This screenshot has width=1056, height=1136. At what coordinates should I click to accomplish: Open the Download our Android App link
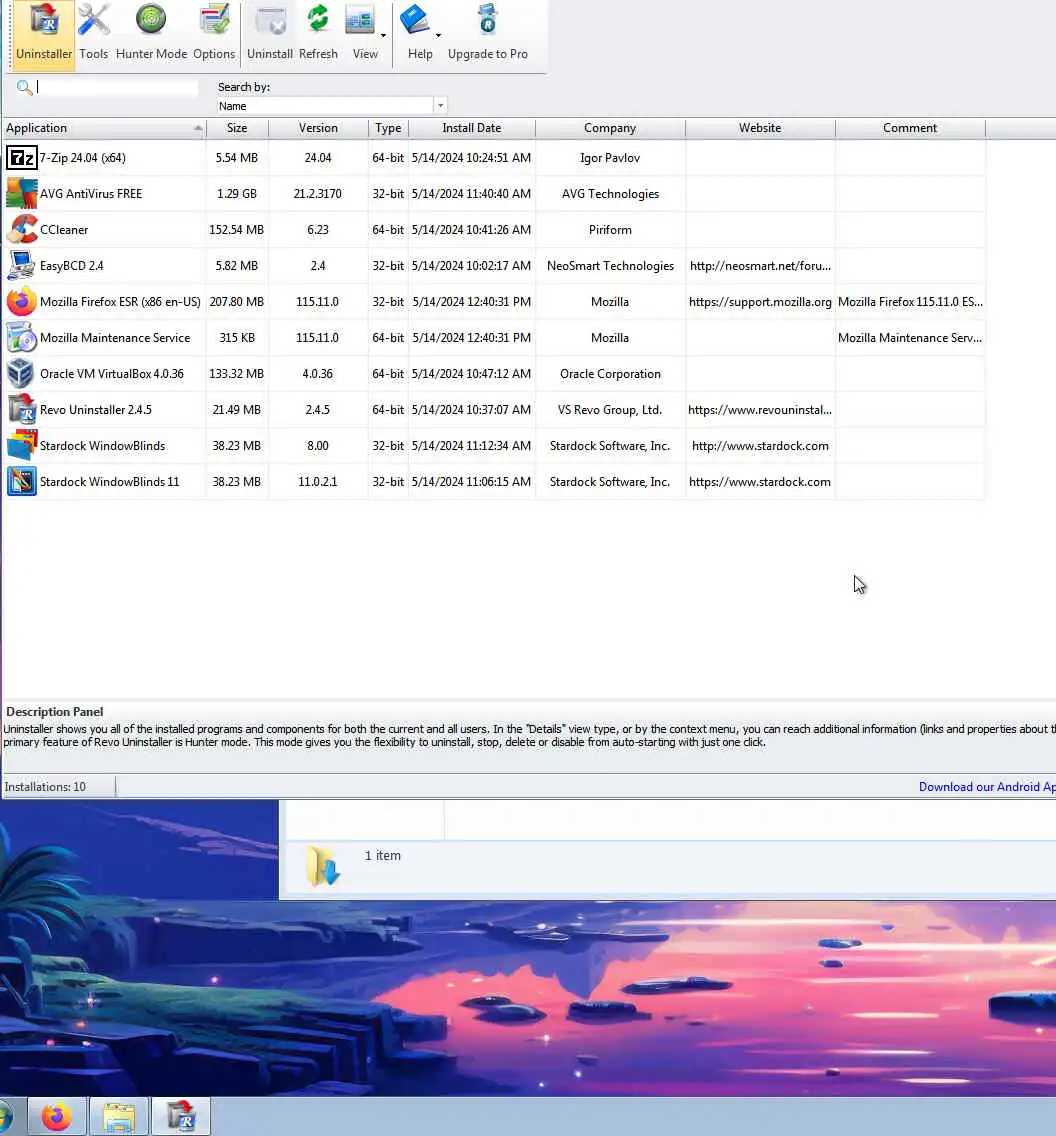(x=986, y=787)
